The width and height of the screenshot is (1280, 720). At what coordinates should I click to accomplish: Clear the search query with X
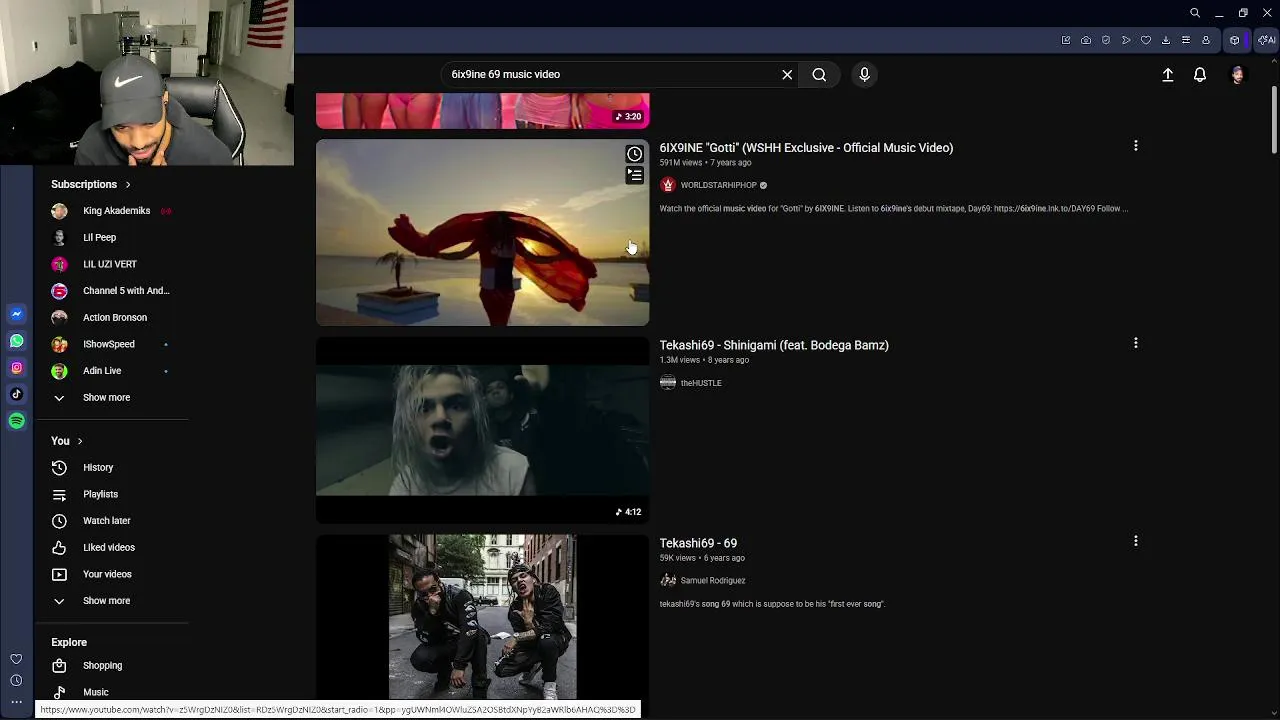coord(787,74)
